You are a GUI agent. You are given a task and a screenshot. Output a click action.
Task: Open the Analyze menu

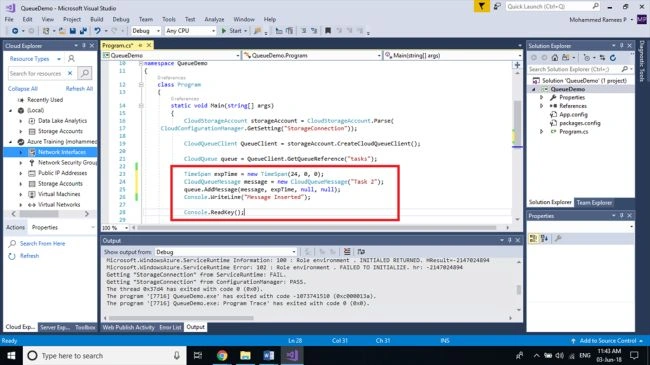click(214, 19)
